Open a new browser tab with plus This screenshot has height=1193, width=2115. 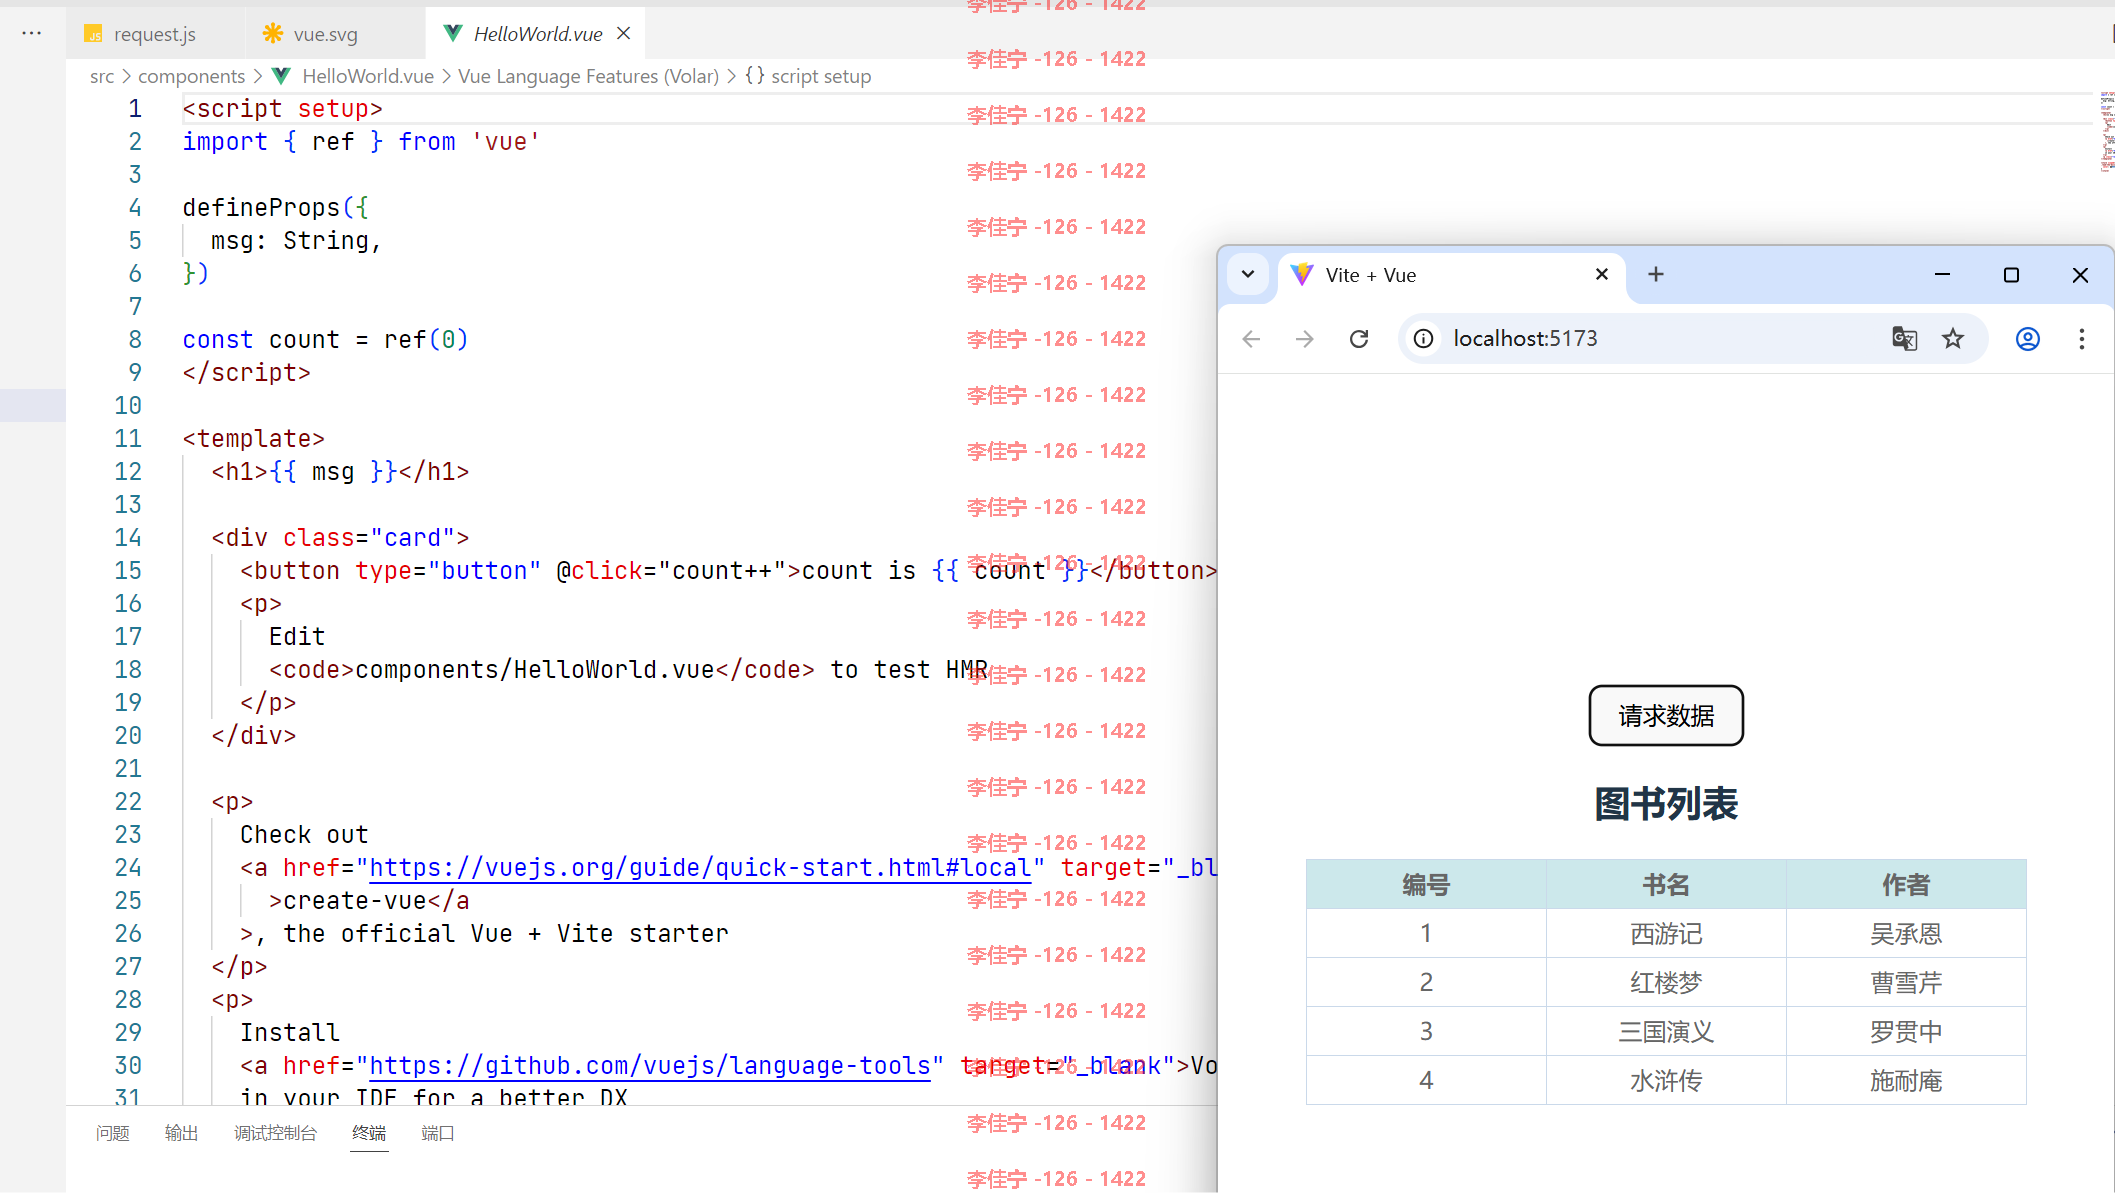tap(1656, 274)
